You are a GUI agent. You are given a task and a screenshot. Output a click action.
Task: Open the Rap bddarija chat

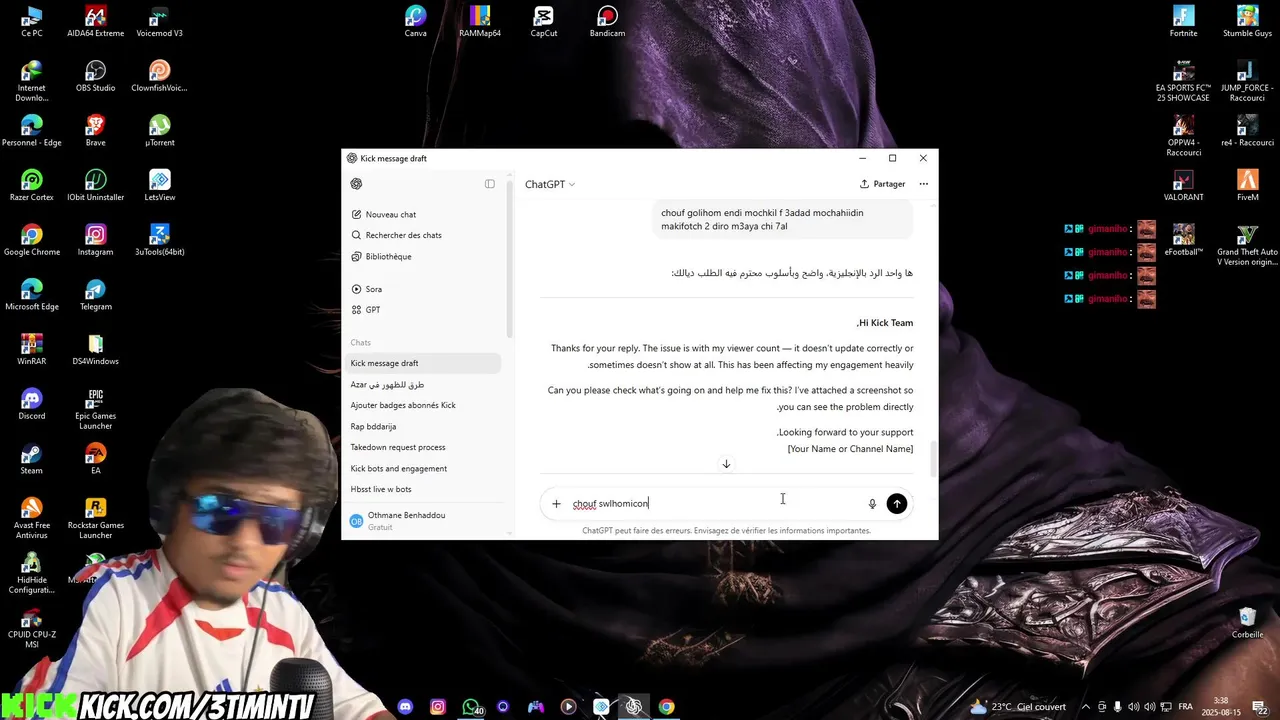pyautogui.click(x=424, y=426)
